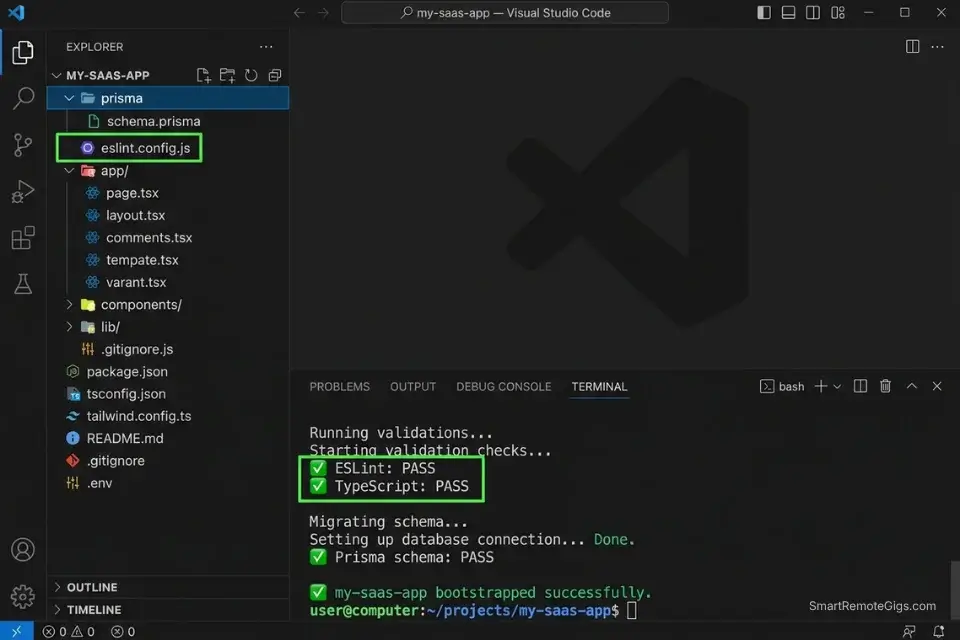Show errors and warnings count in status bar

pos(69,631)
